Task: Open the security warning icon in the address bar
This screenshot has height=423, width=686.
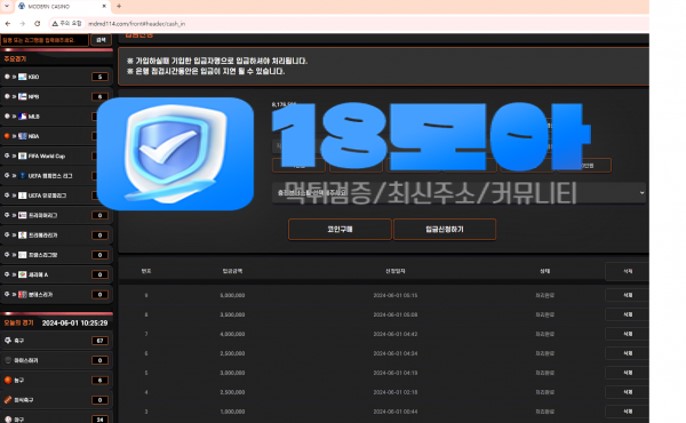Action: tap(55, 24)
